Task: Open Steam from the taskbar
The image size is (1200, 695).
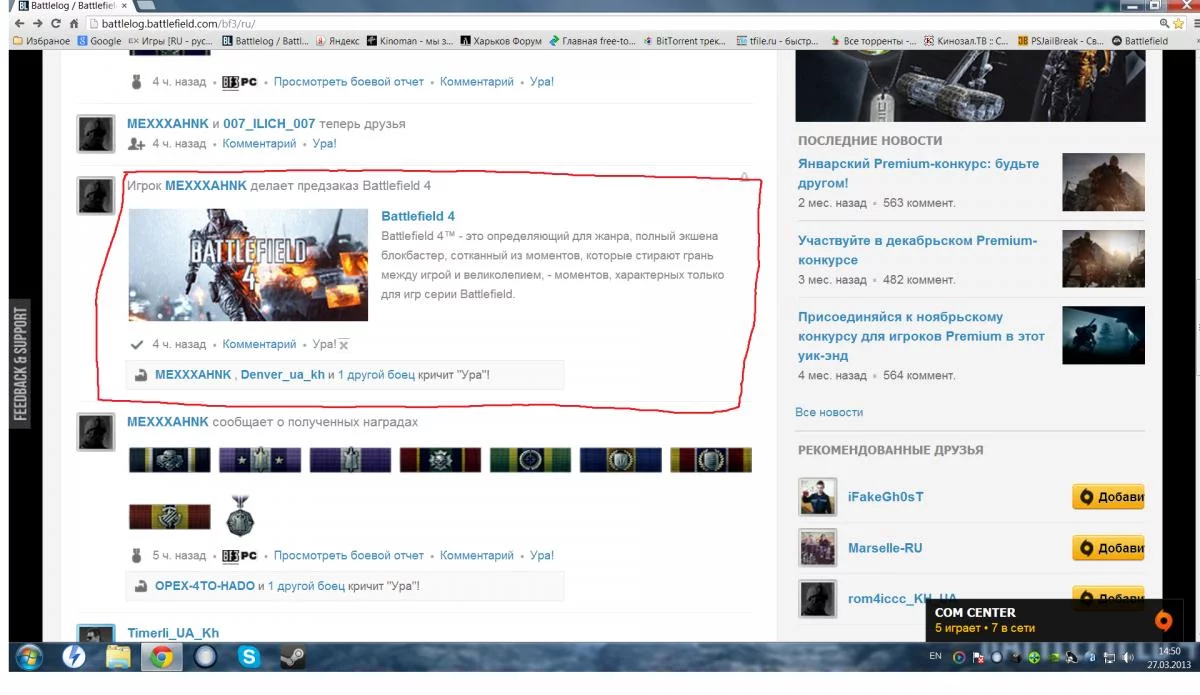Action: pos(292,657)
